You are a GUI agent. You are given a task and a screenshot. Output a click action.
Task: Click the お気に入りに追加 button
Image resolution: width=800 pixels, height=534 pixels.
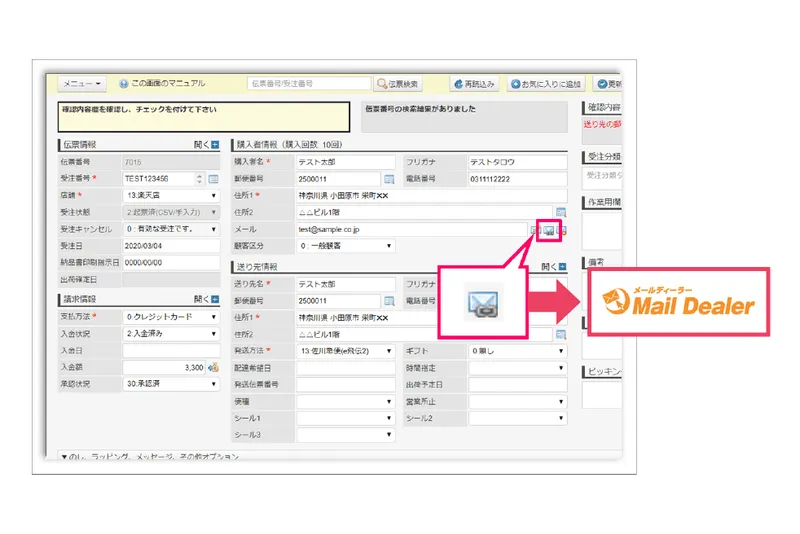tap(545, 84)
